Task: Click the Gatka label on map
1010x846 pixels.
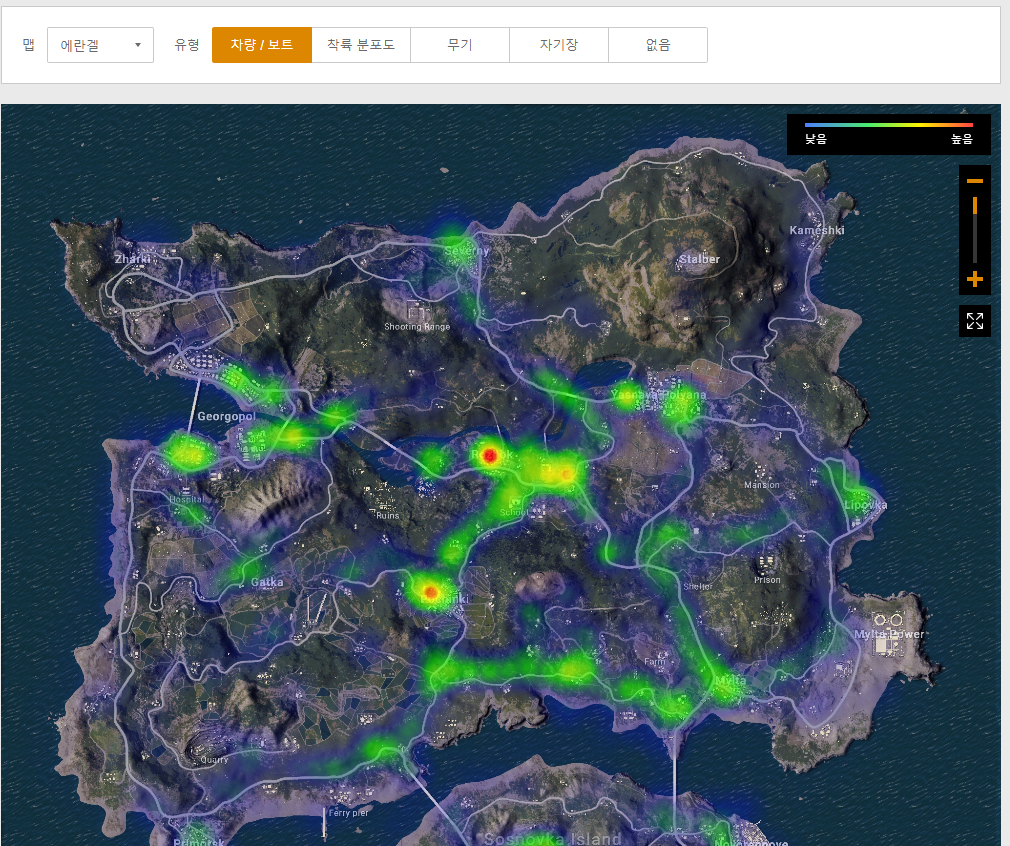Action: pyautogui.click(x=267, y=582)
